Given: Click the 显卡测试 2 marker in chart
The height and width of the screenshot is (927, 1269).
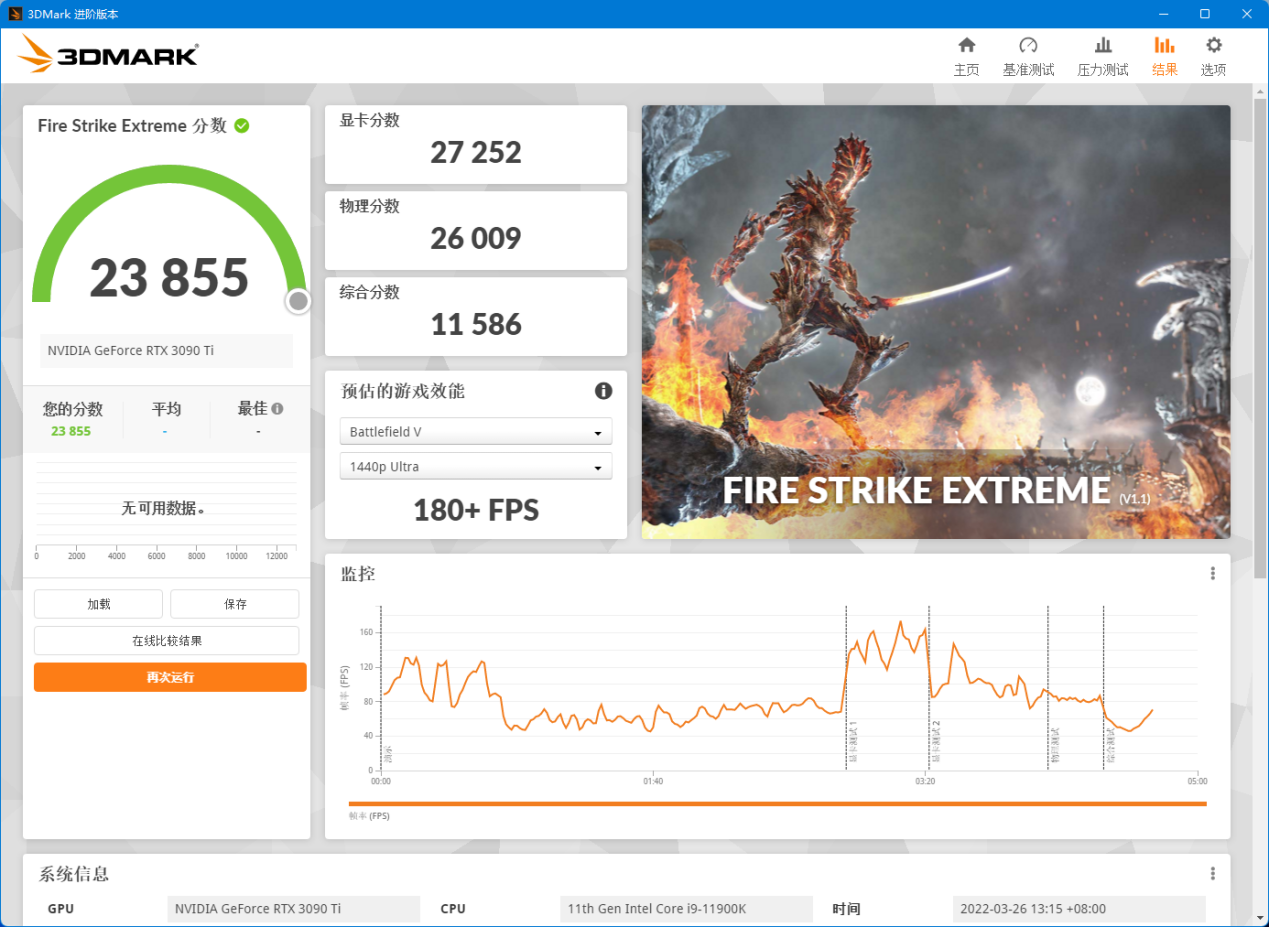Looking at the screenshot, I should (x=936, y=742).
